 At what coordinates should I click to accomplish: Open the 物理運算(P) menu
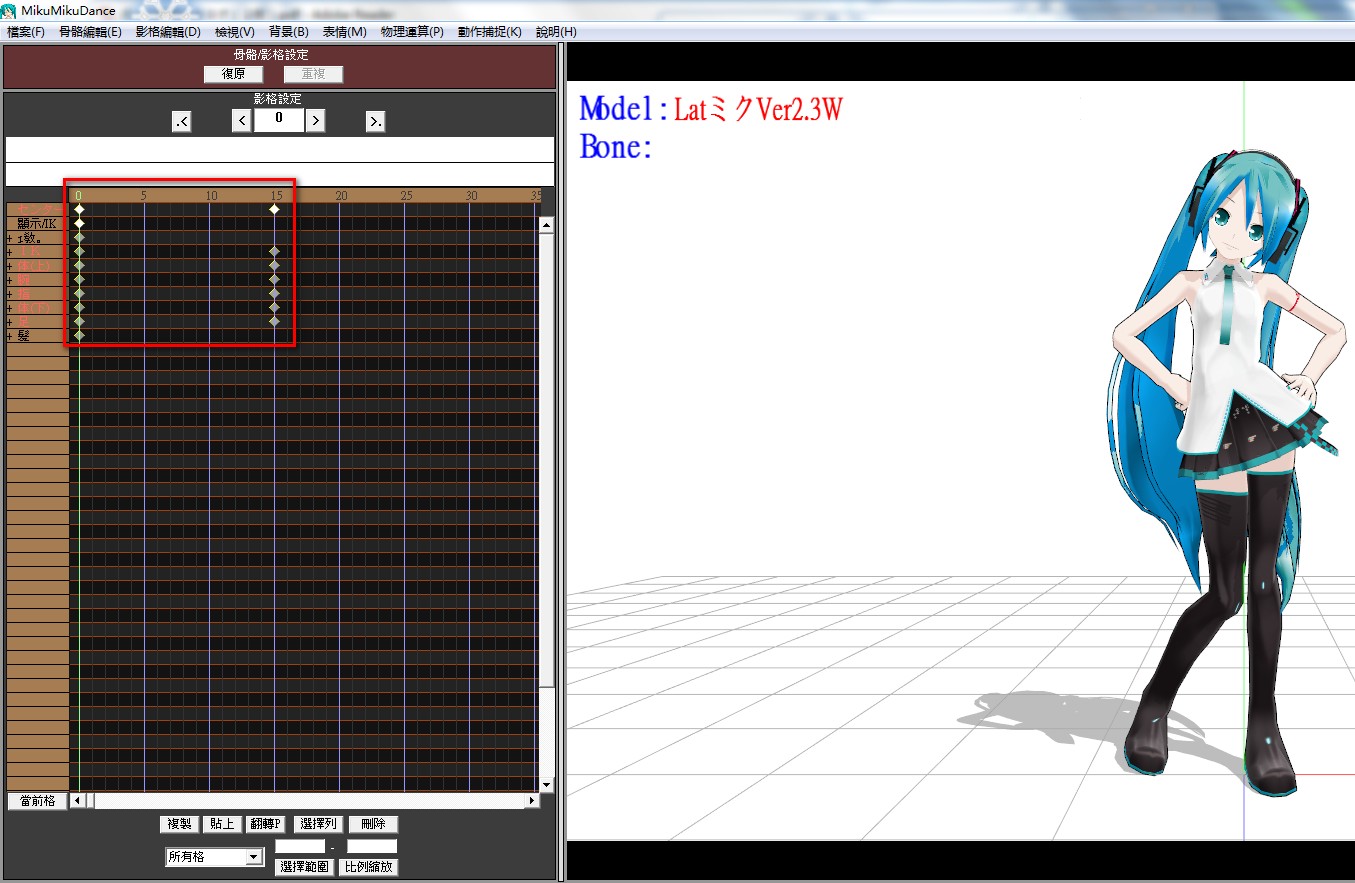pyautogui.click(x=412, y=32)
